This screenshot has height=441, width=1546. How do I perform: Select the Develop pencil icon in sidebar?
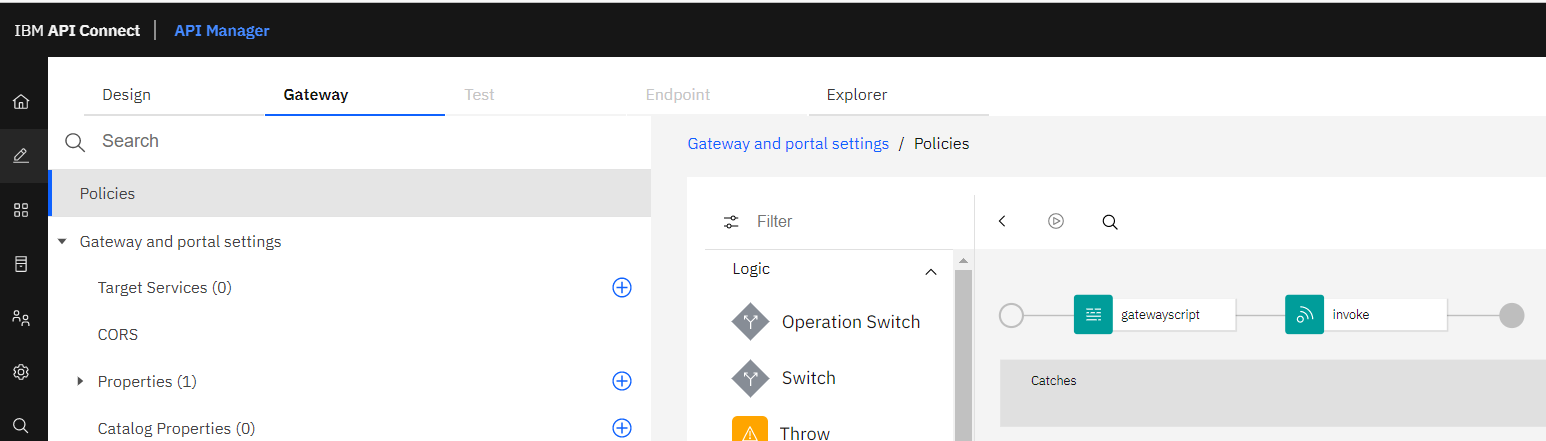(21, 155)
